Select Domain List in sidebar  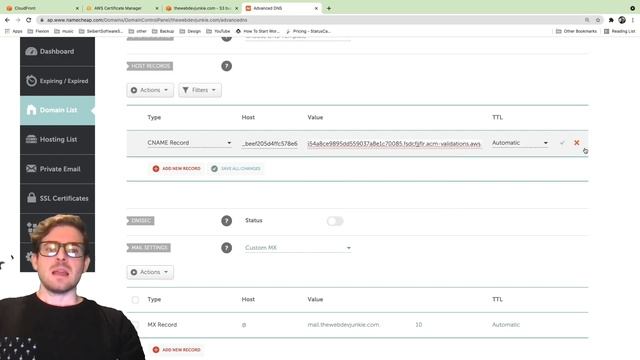coord(57,110)
